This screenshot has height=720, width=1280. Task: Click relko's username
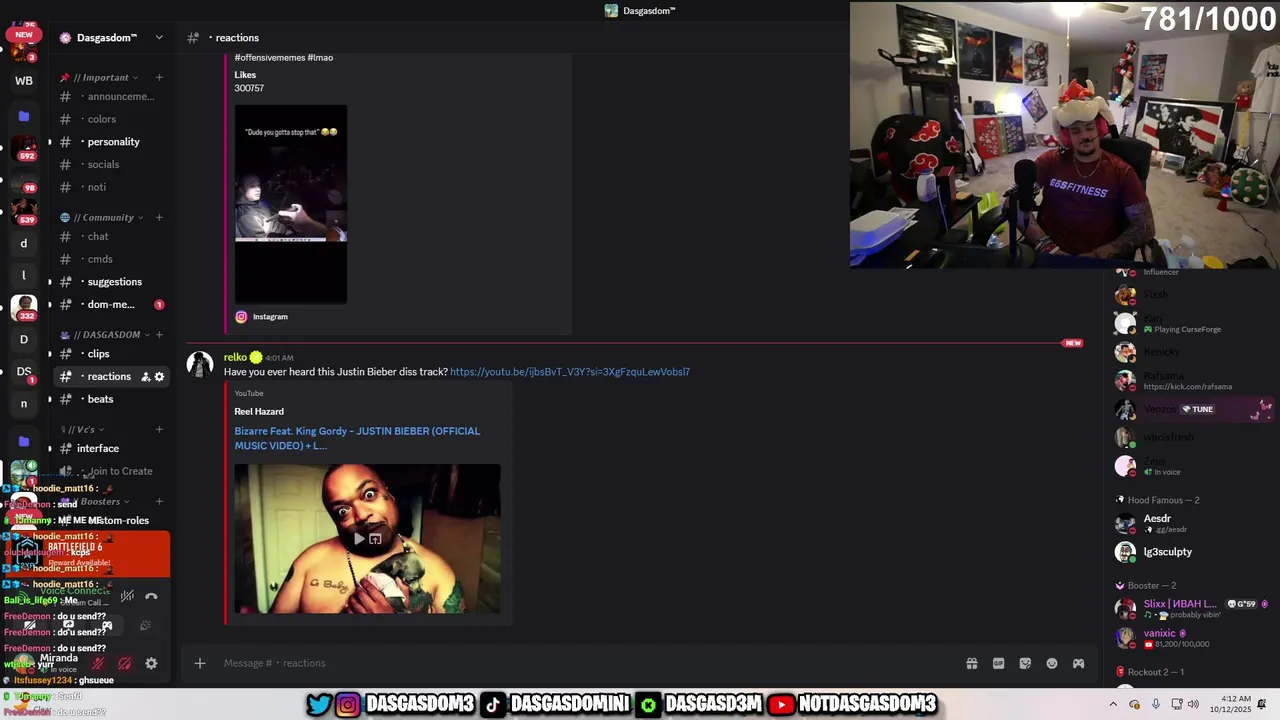coord(235,357)
